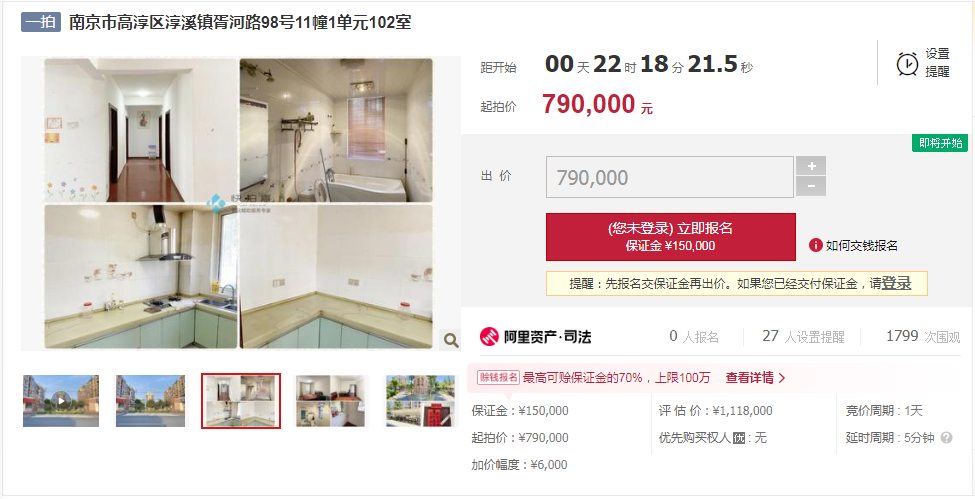Increase the bid with the plus button

click(811, 166)
